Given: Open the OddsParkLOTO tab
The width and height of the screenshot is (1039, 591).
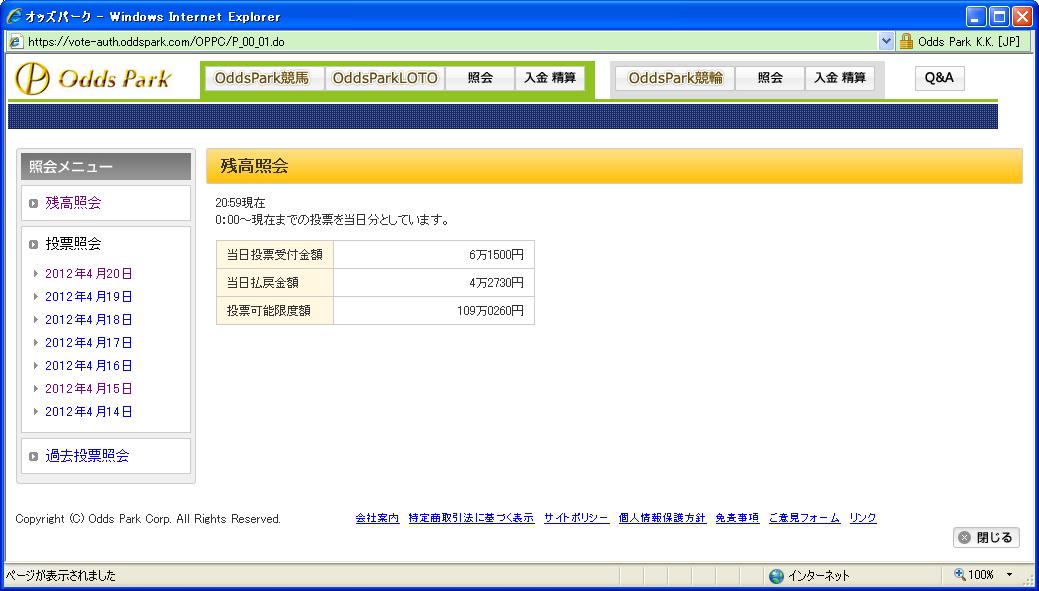Looking at the screenshot, I should (x=385, y=78).
